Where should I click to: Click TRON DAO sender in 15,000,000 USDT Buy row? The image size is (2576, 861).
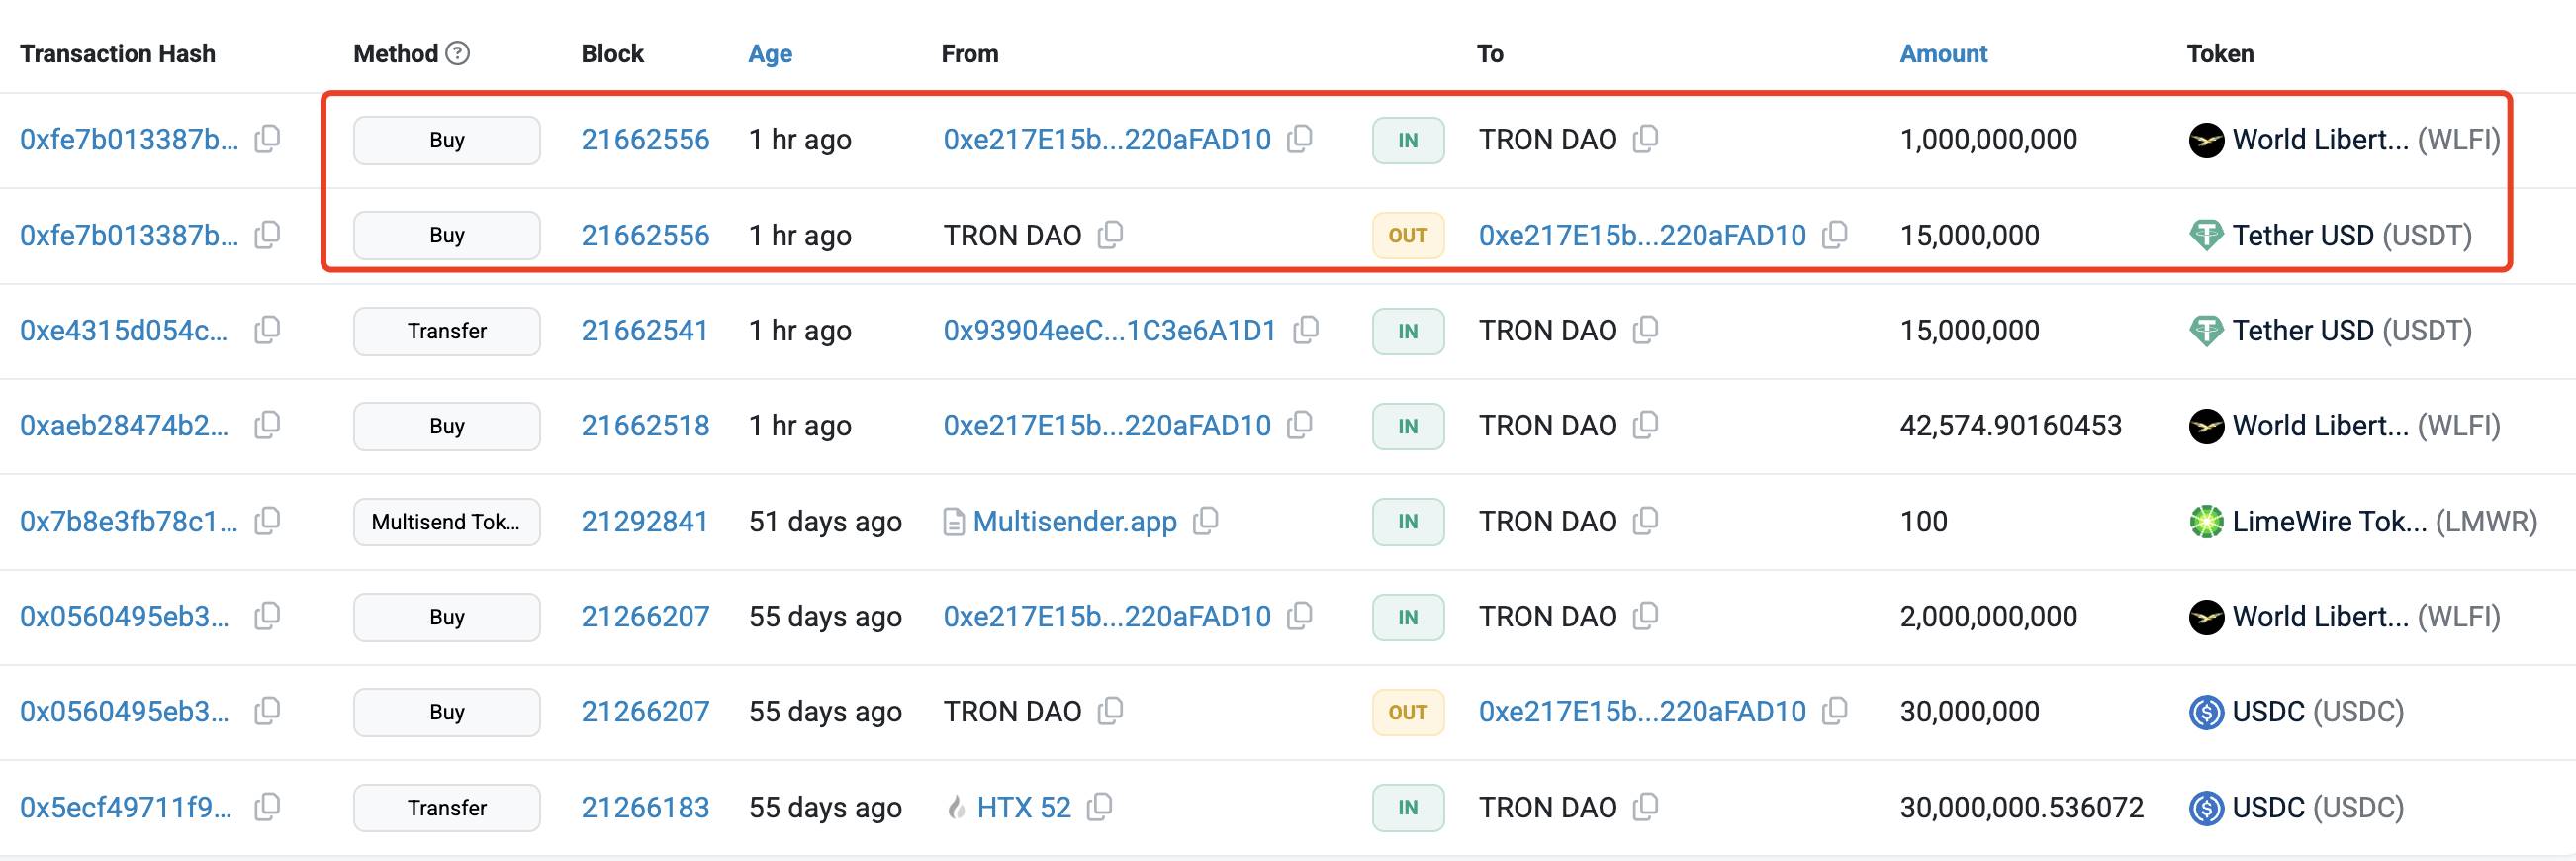click(x=1012, y=235)
